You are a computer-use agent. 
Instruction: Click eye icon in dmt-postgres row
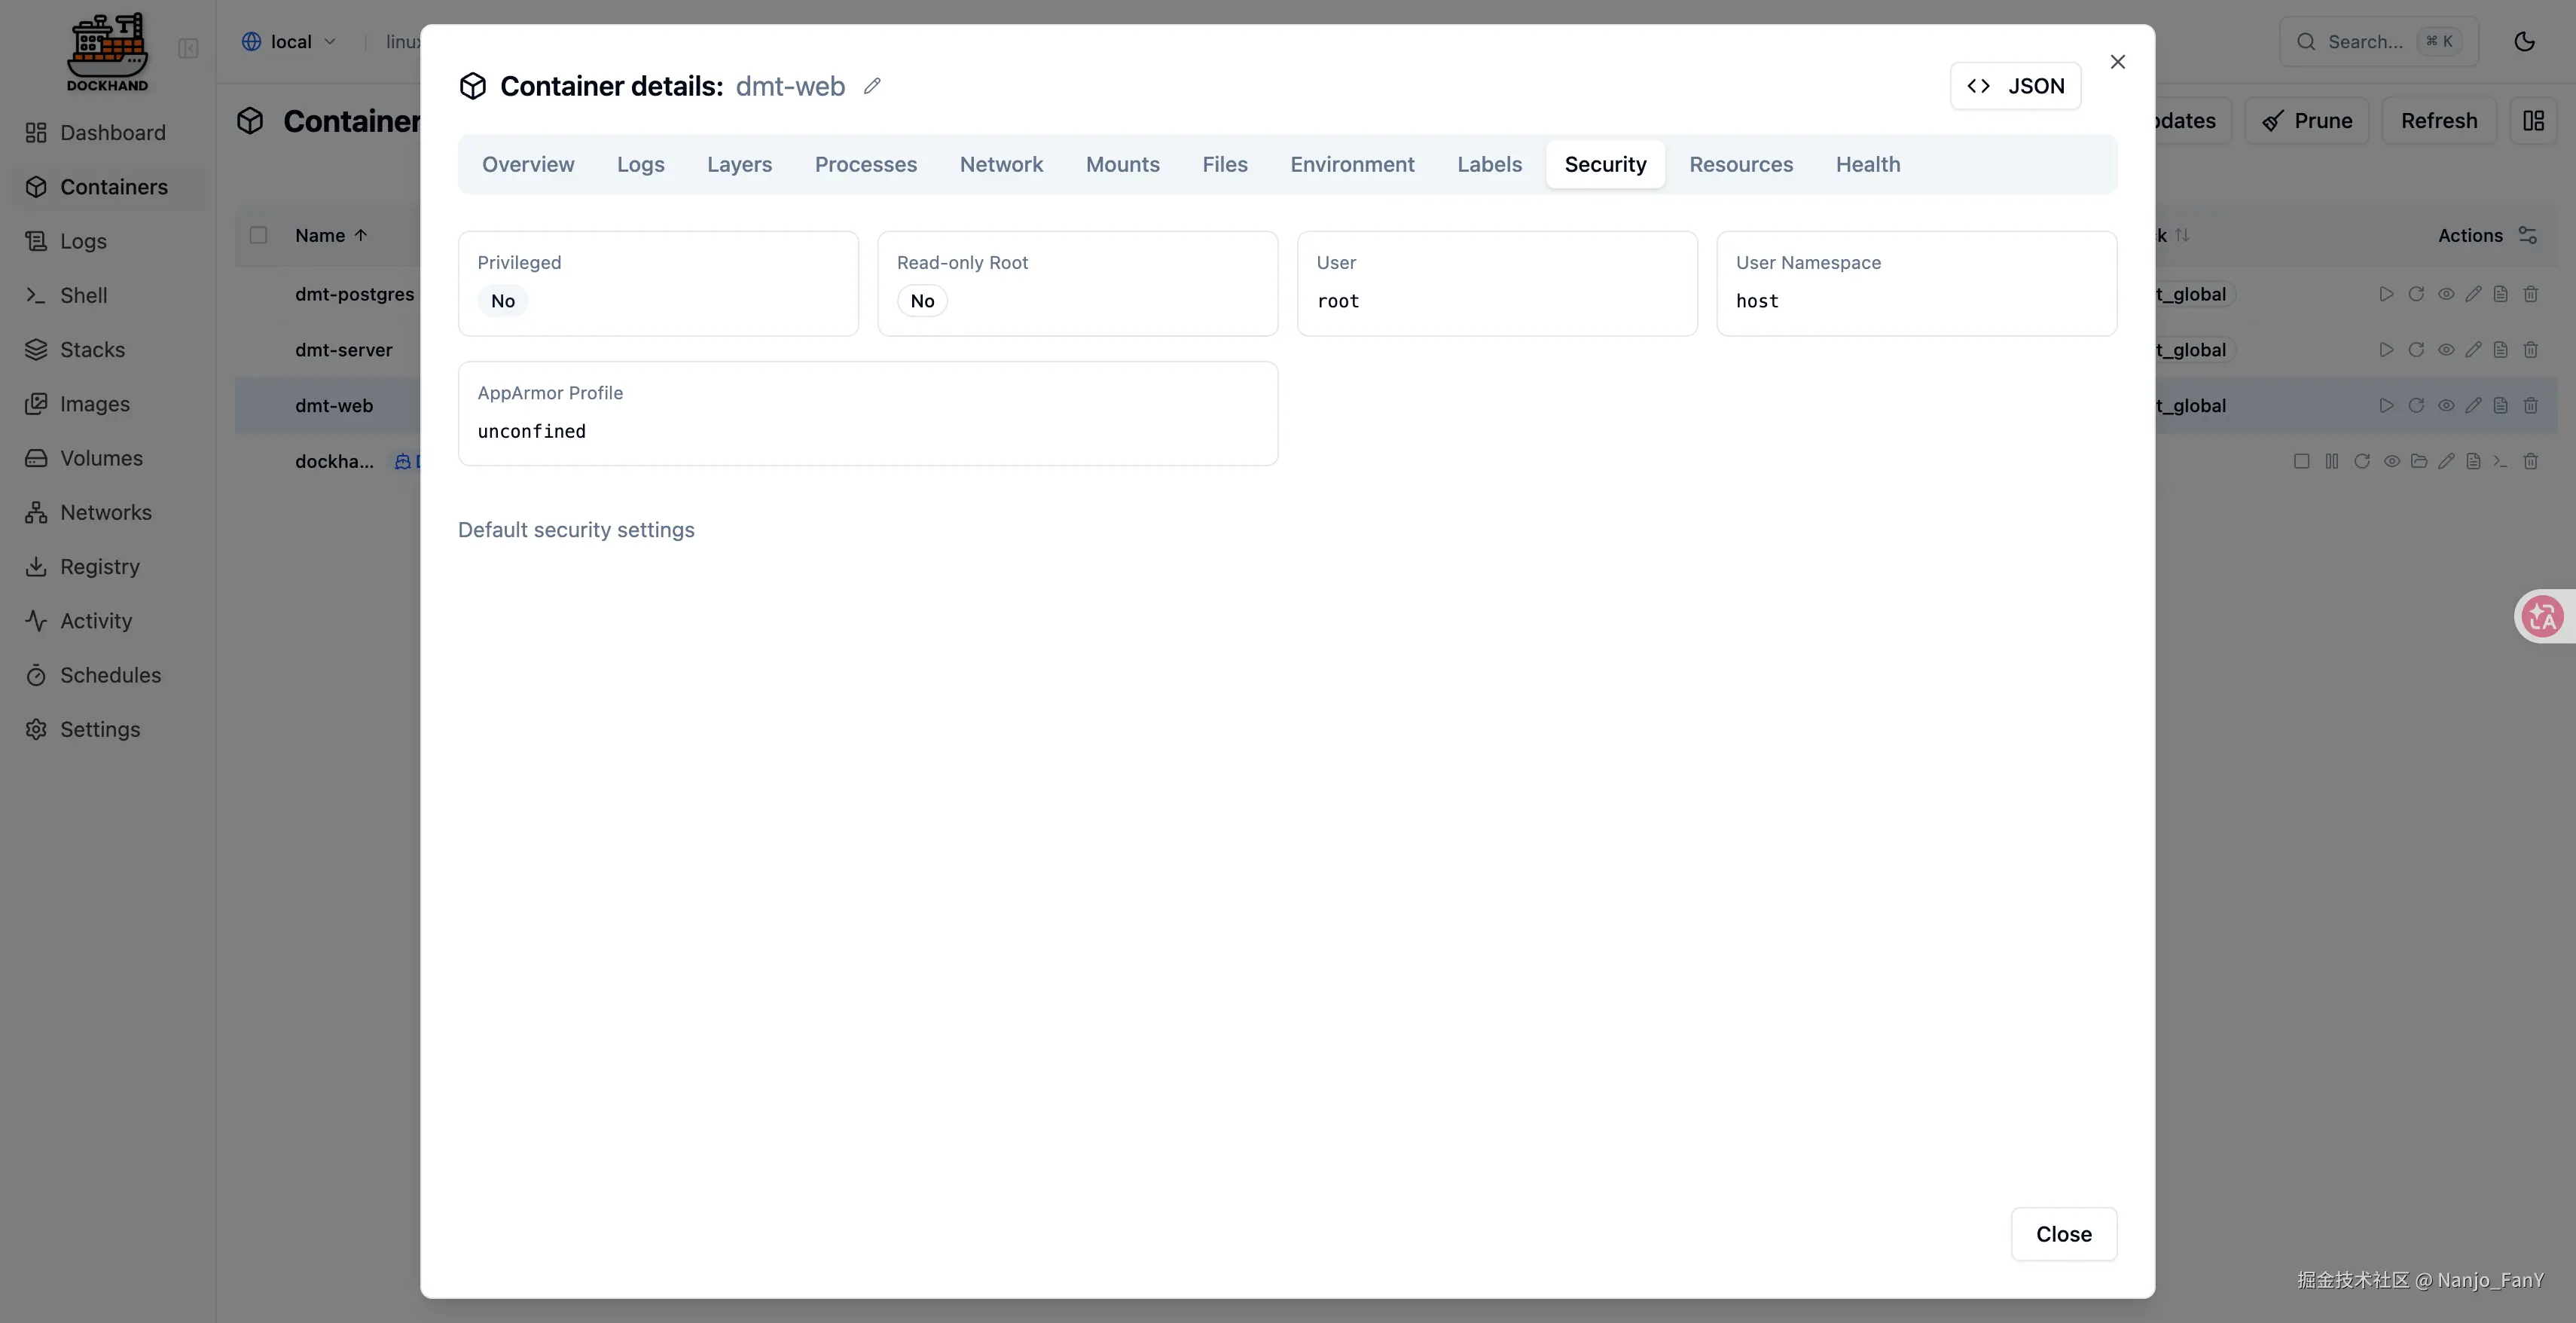2445,294
